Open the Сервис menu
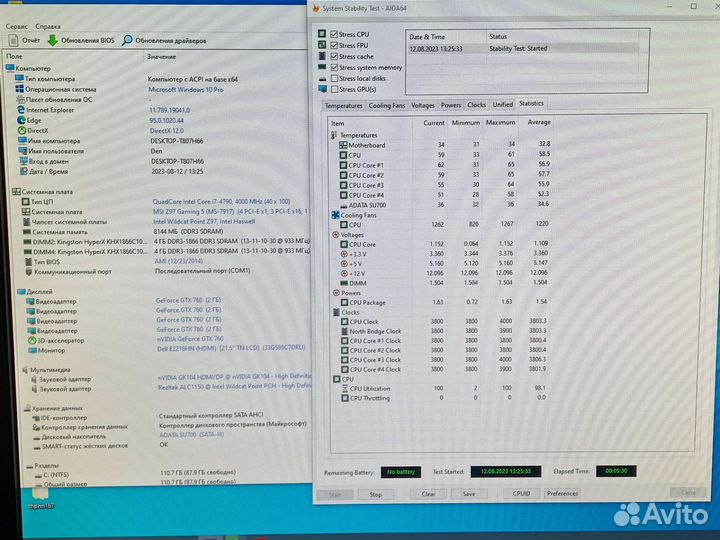The image size is (720, 540). pyautogui.click(x=17, y=27)
